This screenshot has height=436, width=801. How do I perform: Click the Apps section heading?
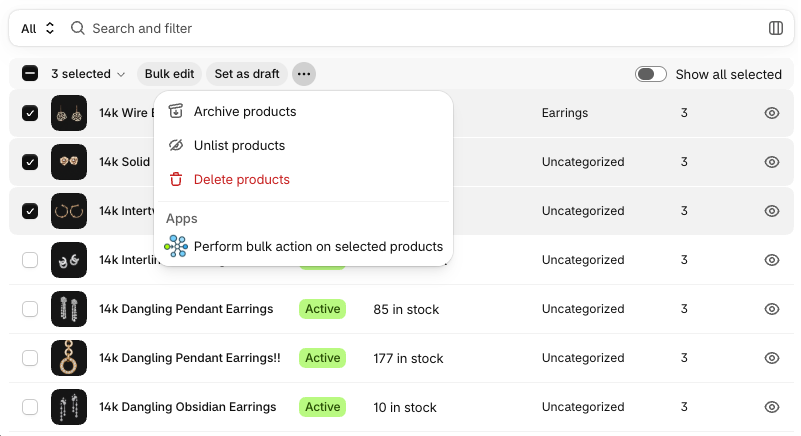182,219
